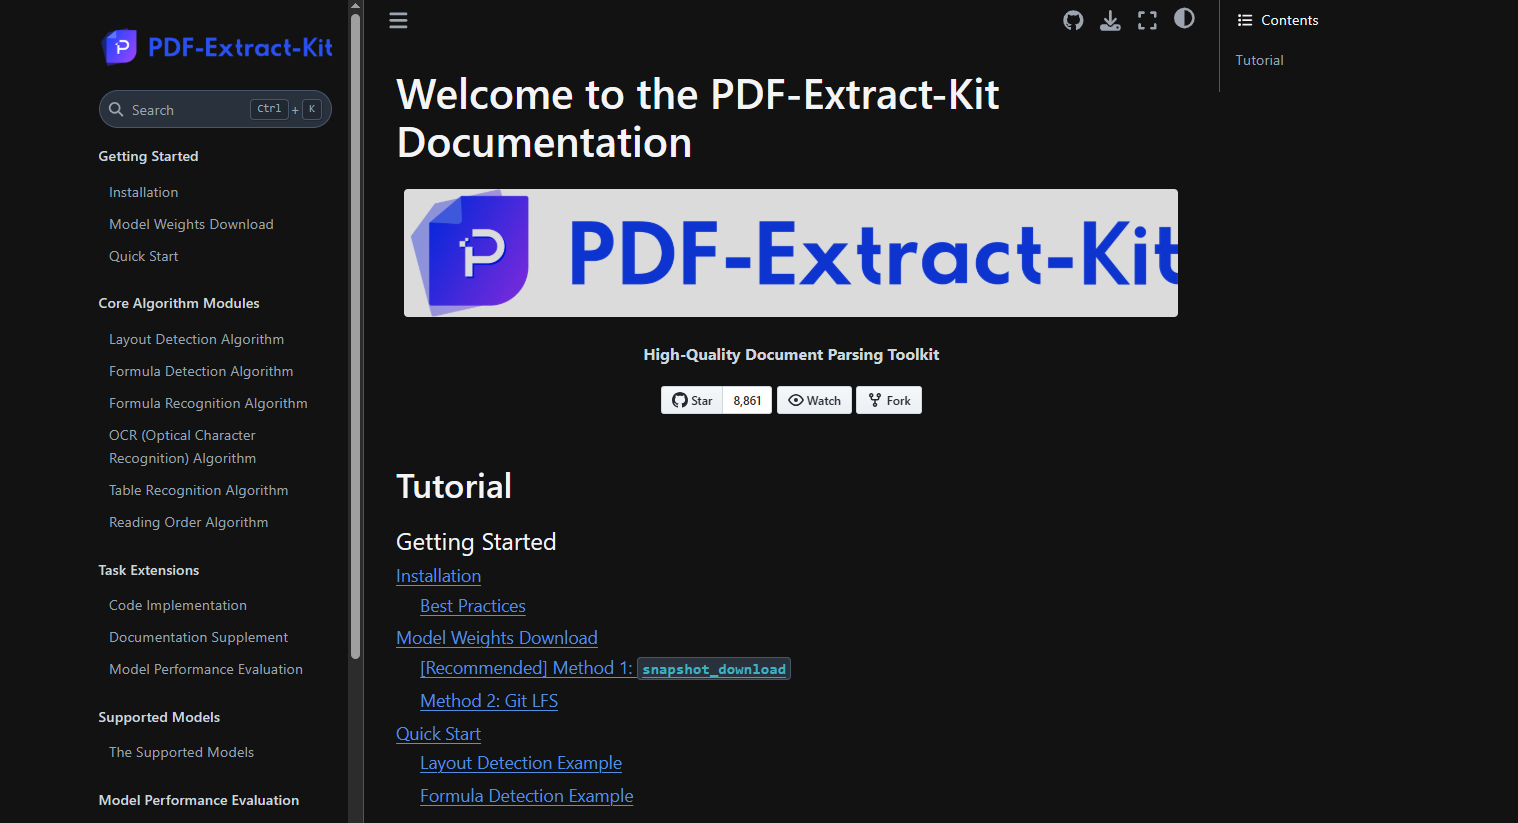Open Documentation Supplement sidebar page
The width and height of the screenshot is (1518, 823).
pos(198,637)
